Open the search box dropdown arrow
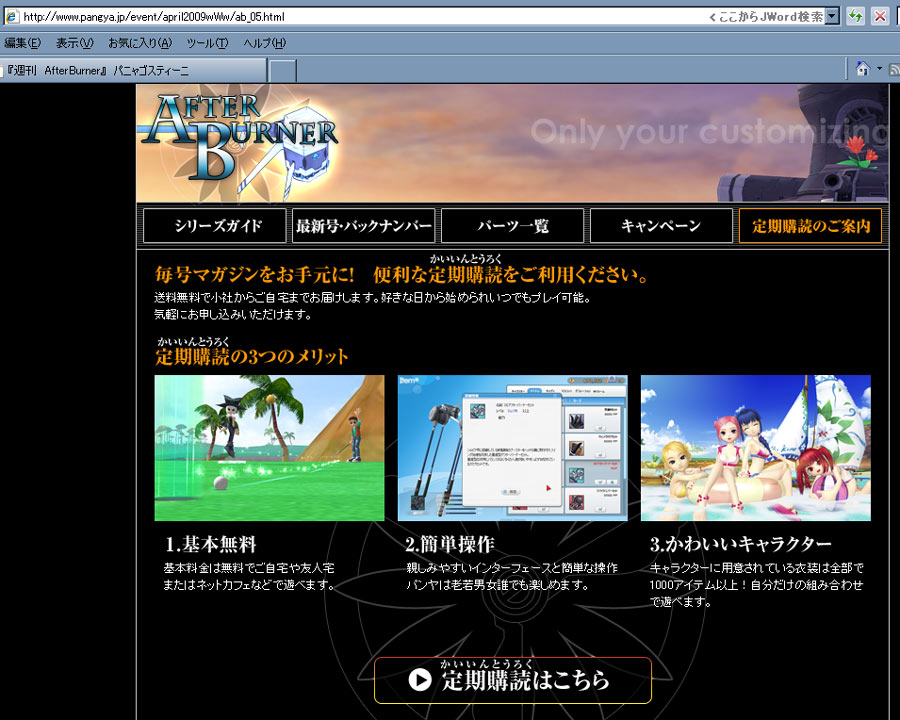900x720 pixels. click(832, 17)
